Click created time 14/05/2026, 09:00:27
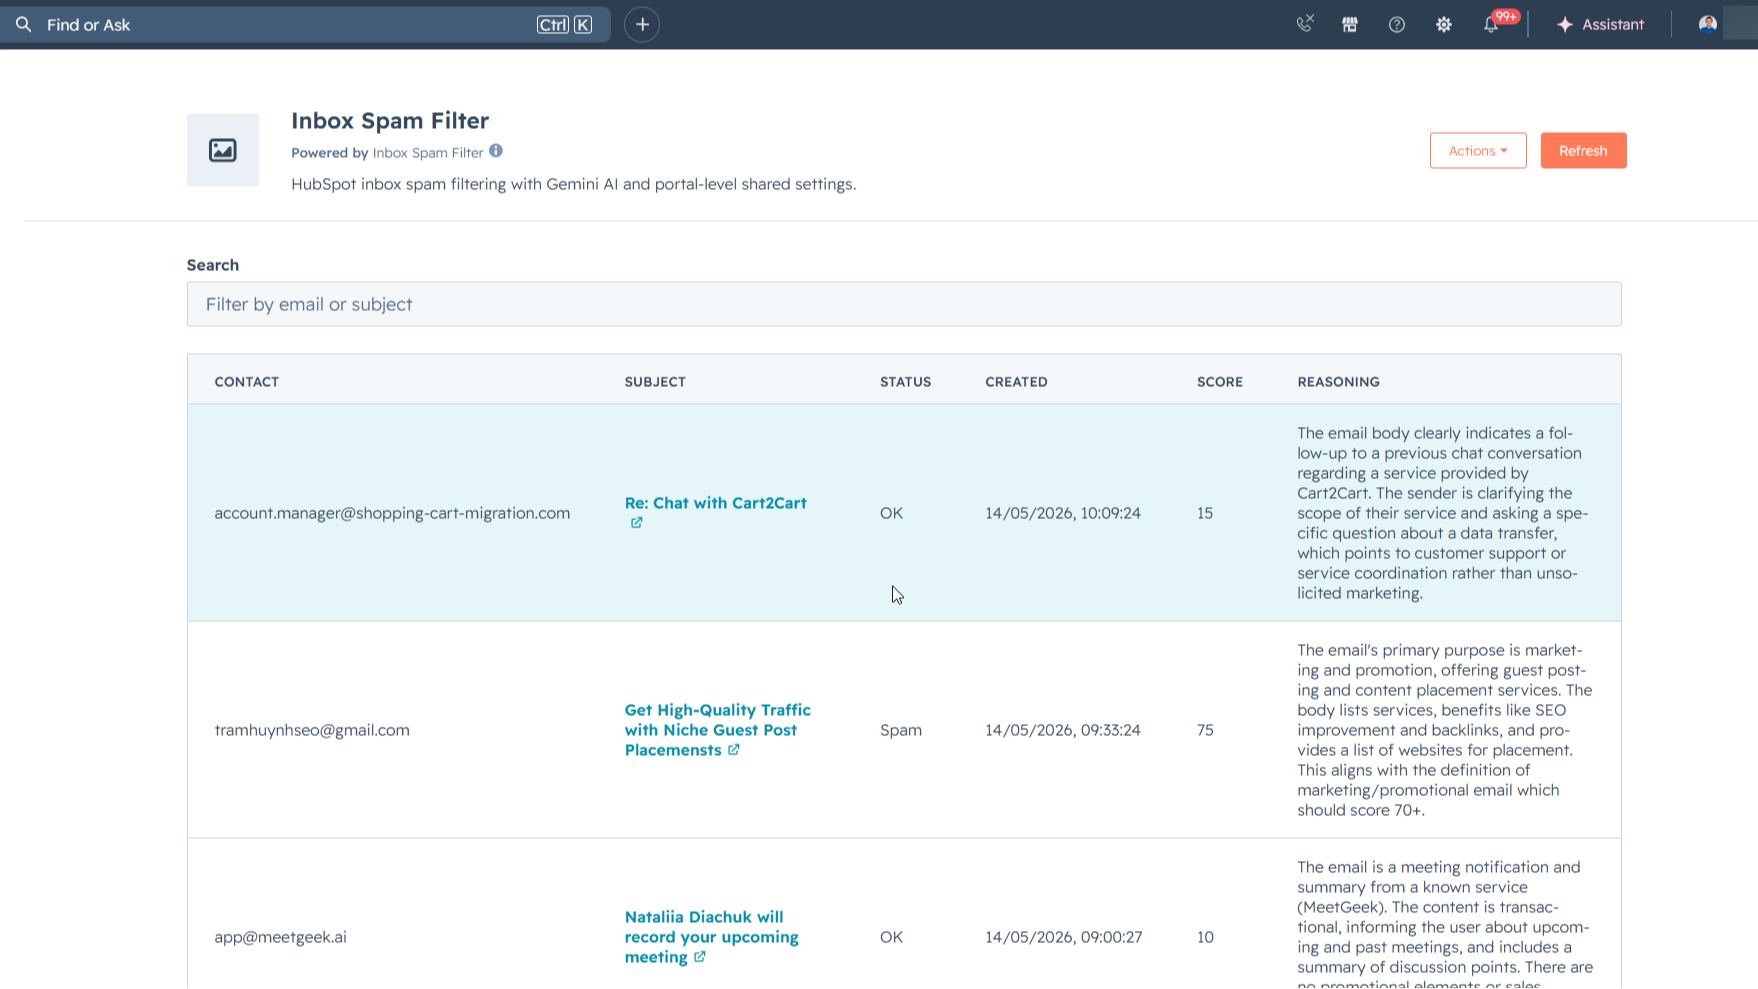 click(x=1063, y=937)
